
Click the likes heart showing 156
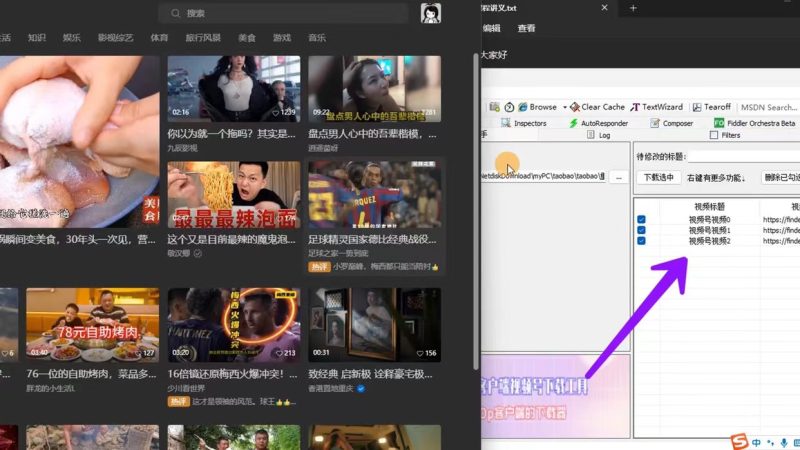click(x=420, y=353)
